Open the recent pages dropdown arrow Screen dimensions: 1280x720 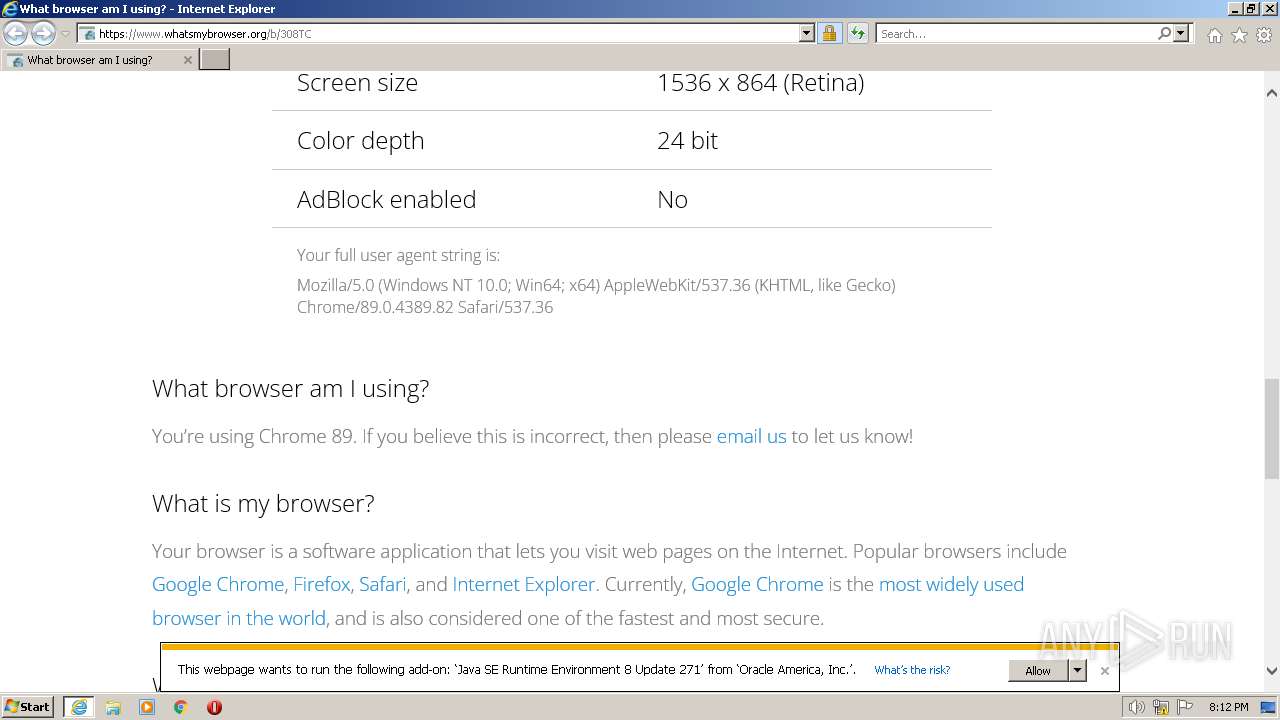66,34
